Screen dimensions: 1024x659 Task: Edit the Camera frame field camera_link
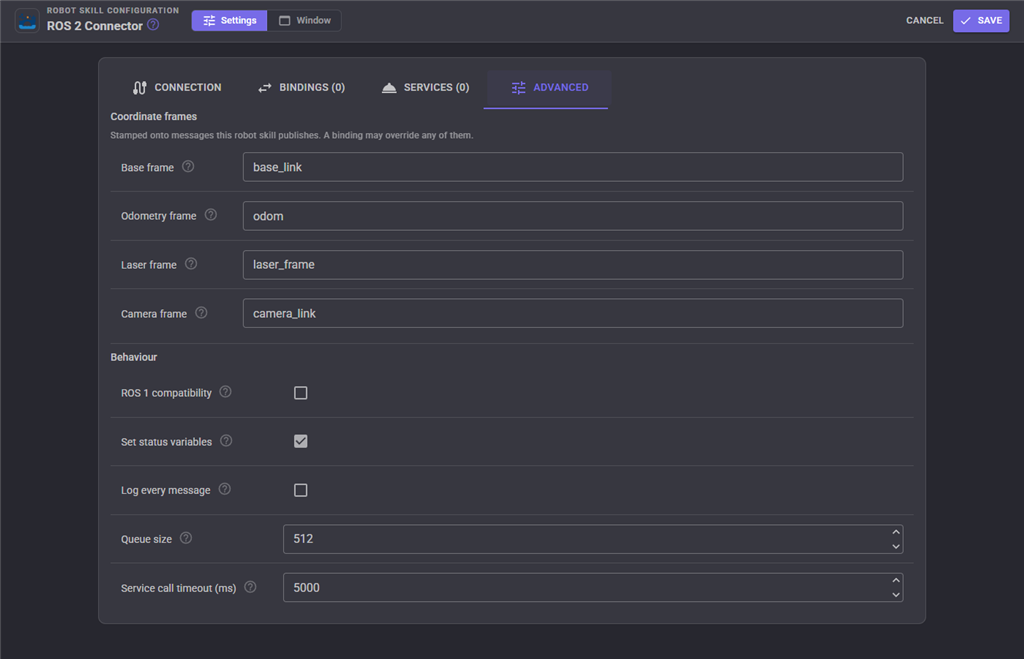point(573,313)
